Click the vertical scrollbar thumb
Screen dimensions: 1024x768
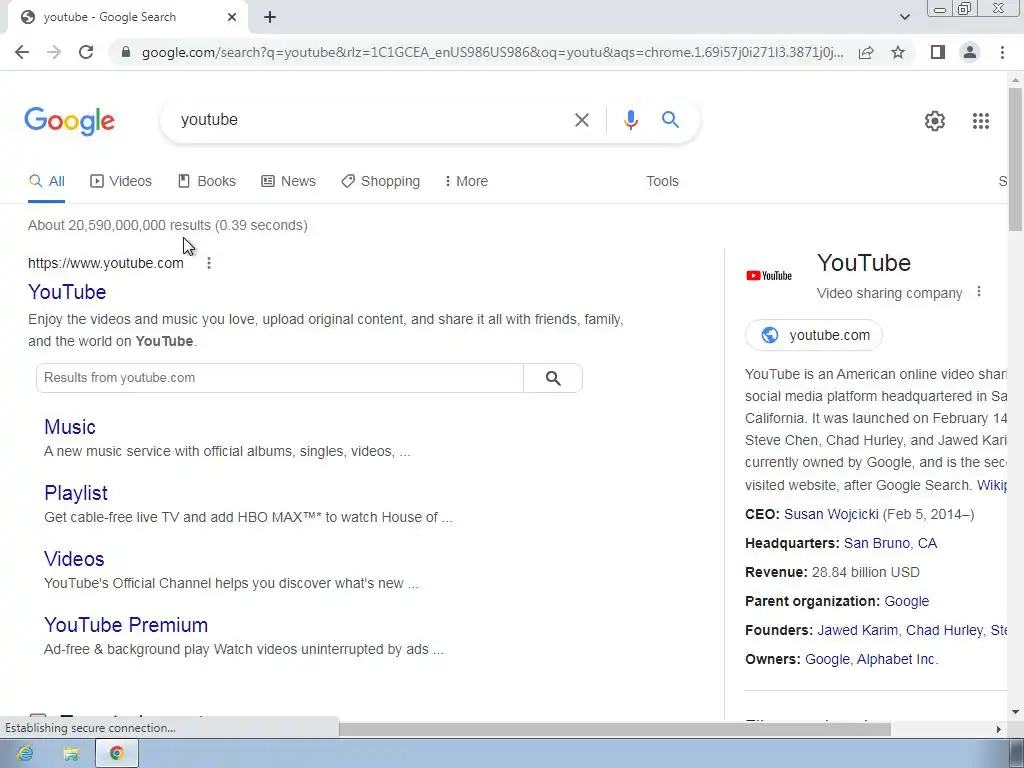[x=1015, y=159]
